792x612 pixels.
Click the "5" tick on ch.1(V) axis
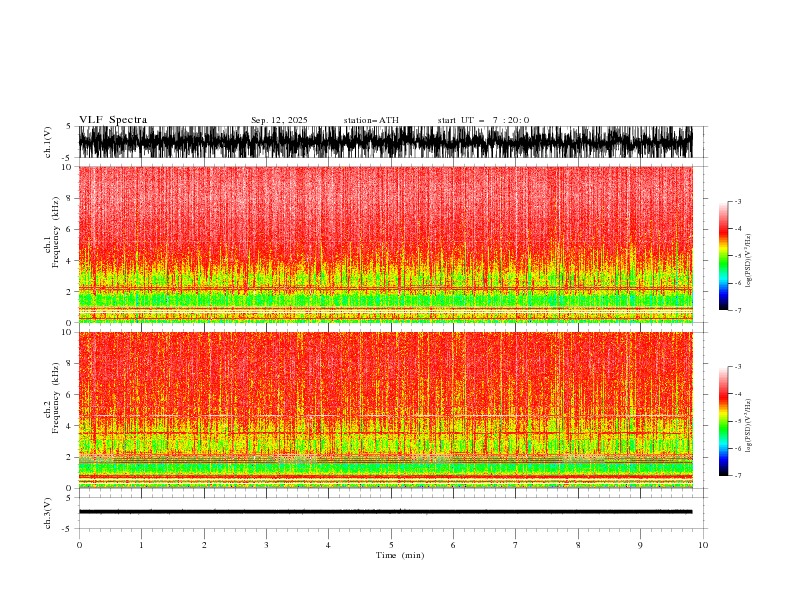pos(69,126)
